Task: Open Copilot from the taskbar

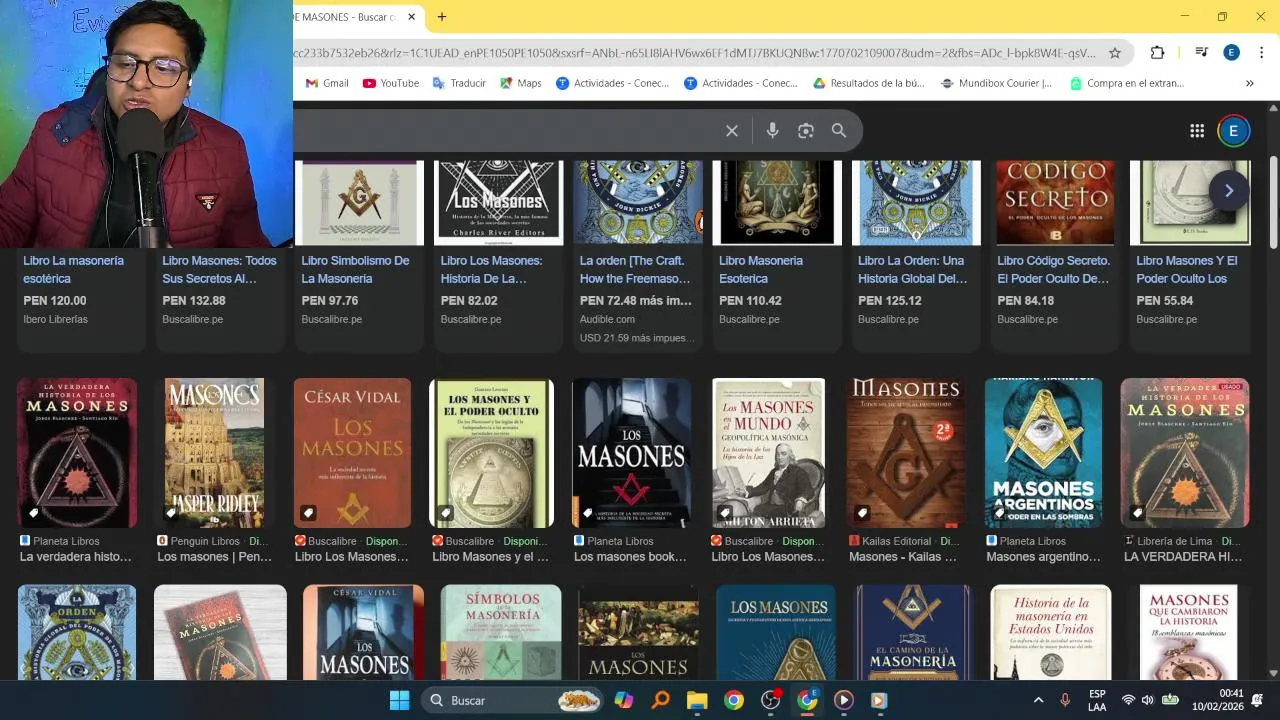Action: [x=624, y=700]
